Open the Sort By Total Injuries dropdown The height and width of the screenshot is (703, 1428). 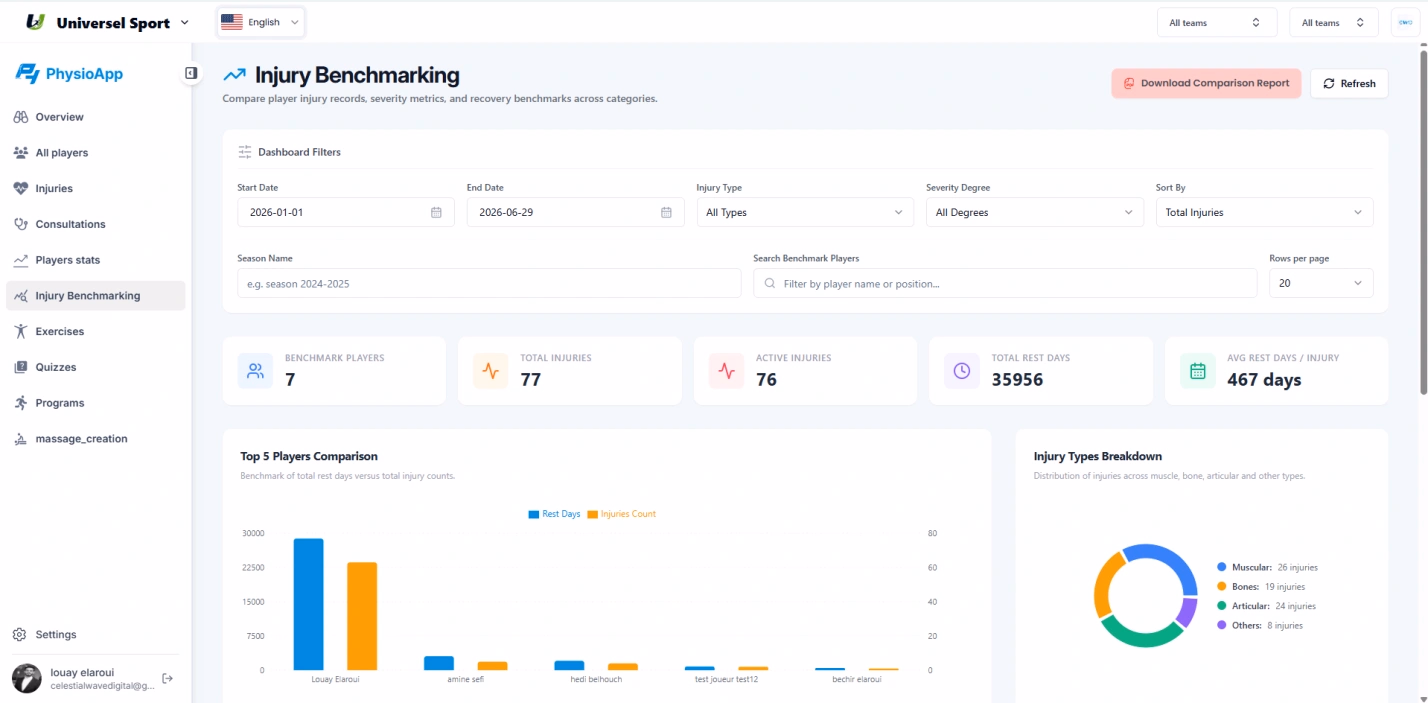point(1264,212)
